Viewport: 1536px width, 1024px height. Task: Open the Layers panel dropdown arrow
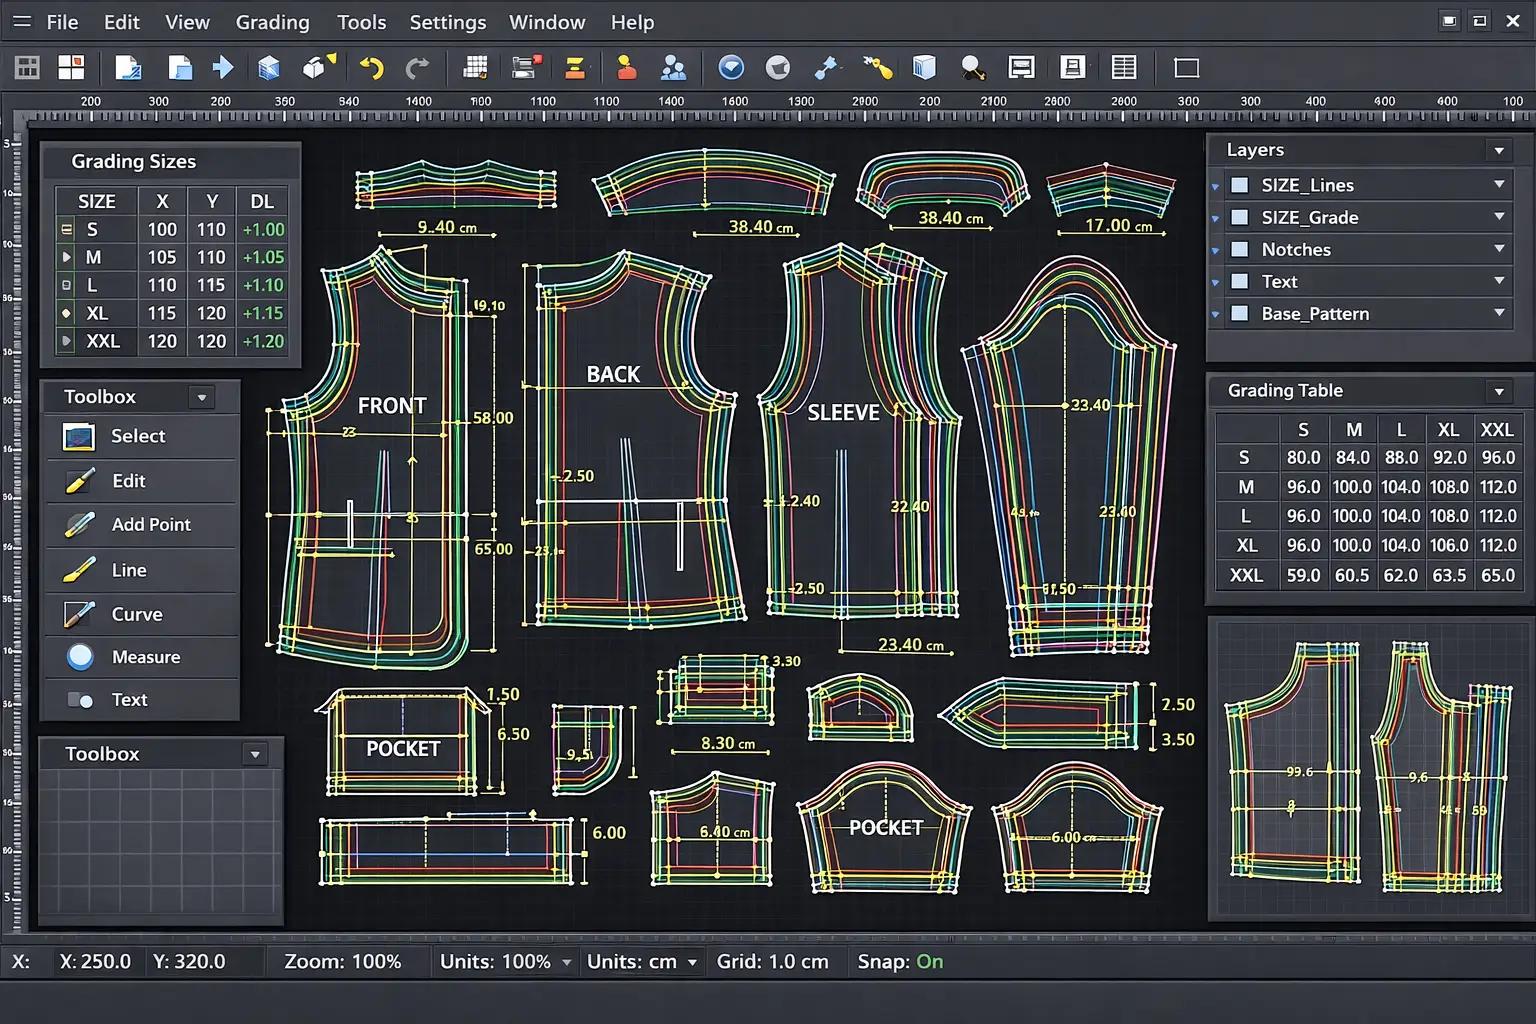pyautogui.click(x=1498, y=150)
